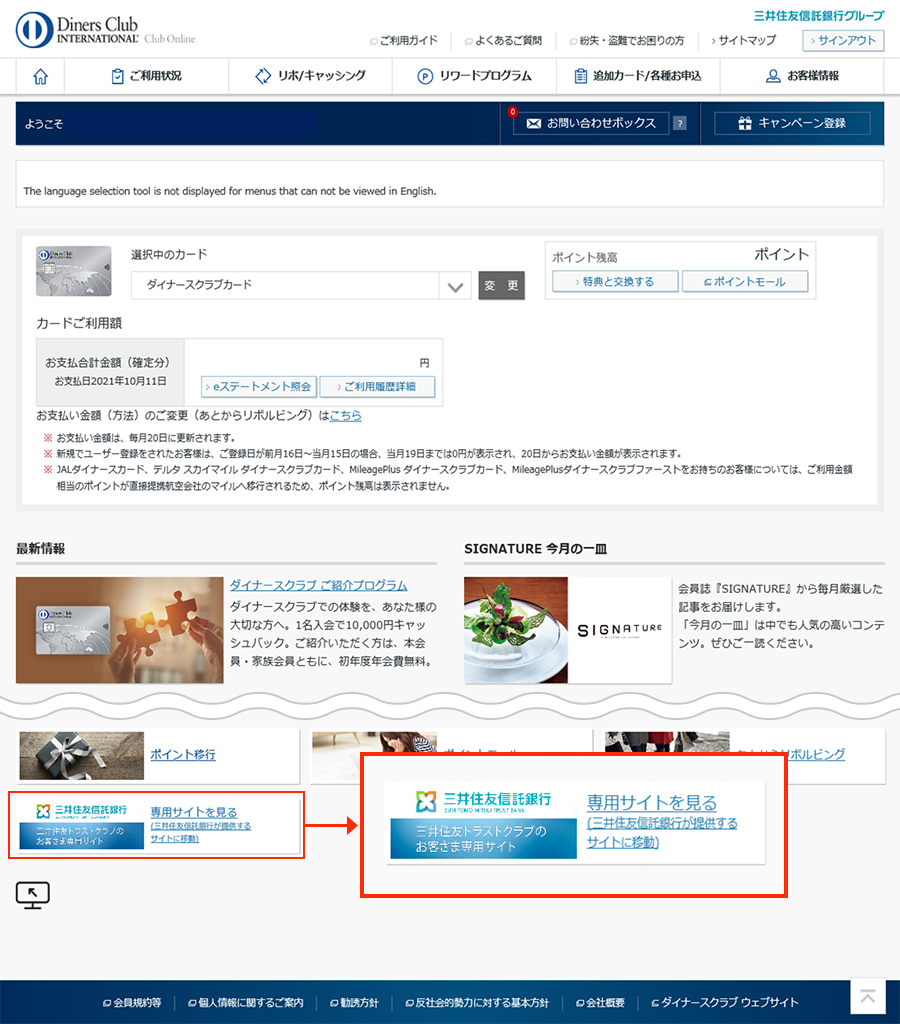This screenshot has height=1024, width=900.
Task: Open the よくあるご質問 link
Action: 503,40
